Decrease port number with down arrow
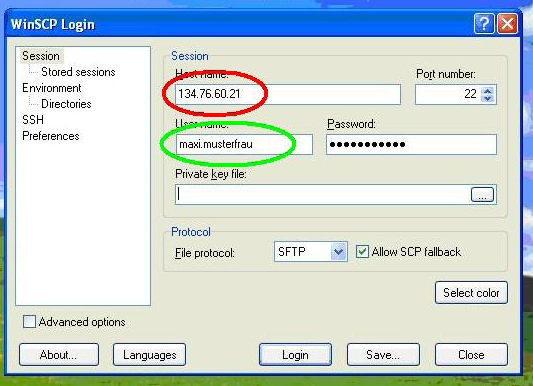533x386 pixels. 488,98
